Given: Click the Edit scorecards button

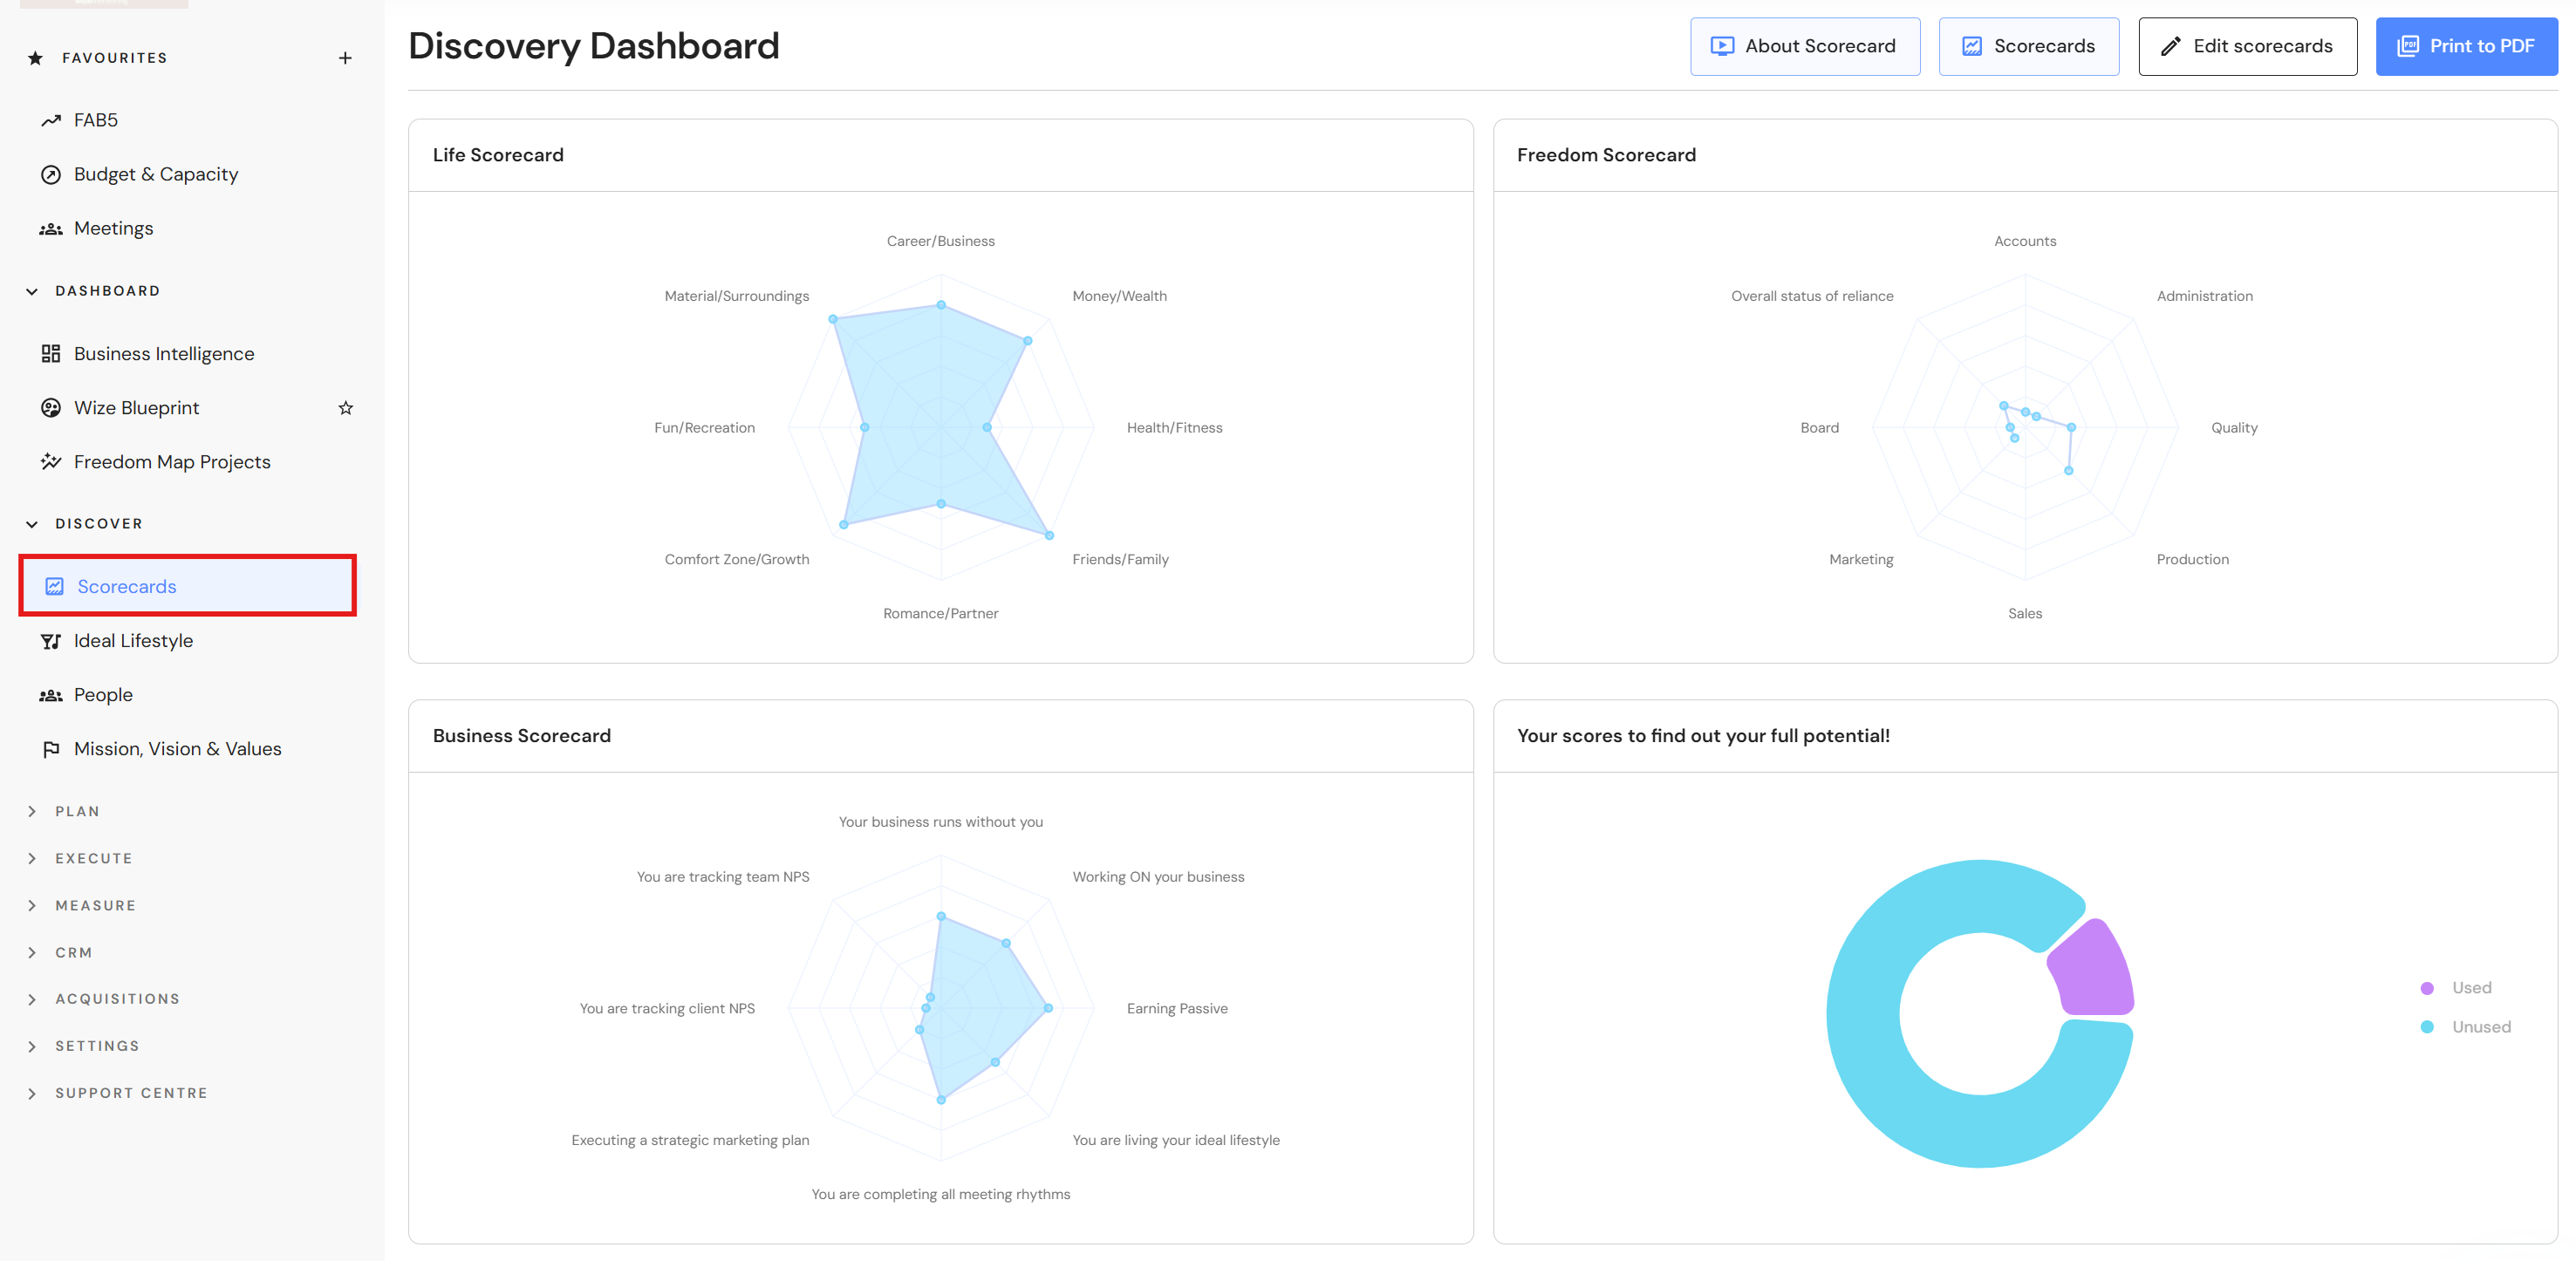Looking at the screenshot, I should [2247, 46].
